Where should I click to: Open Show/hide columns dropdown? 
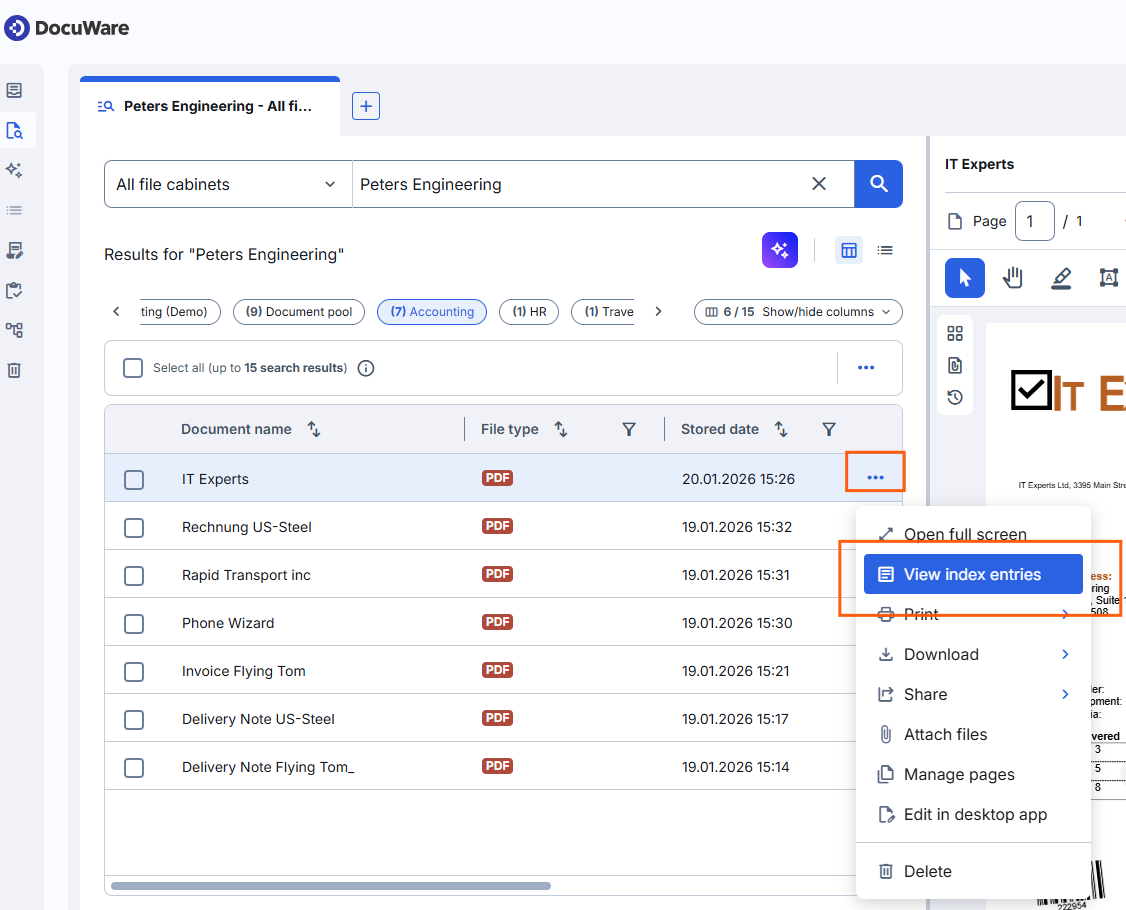pos(798,312)
